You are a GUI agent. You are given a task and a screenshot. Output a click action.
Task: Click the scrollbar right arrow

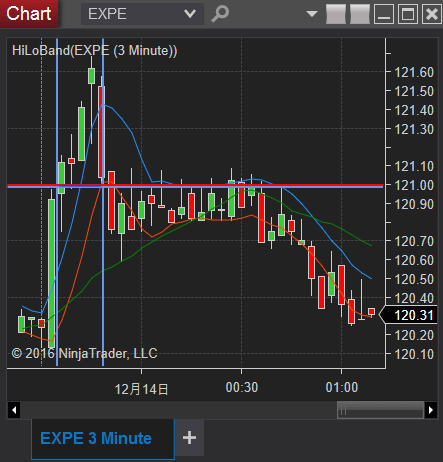click(431, 410)
